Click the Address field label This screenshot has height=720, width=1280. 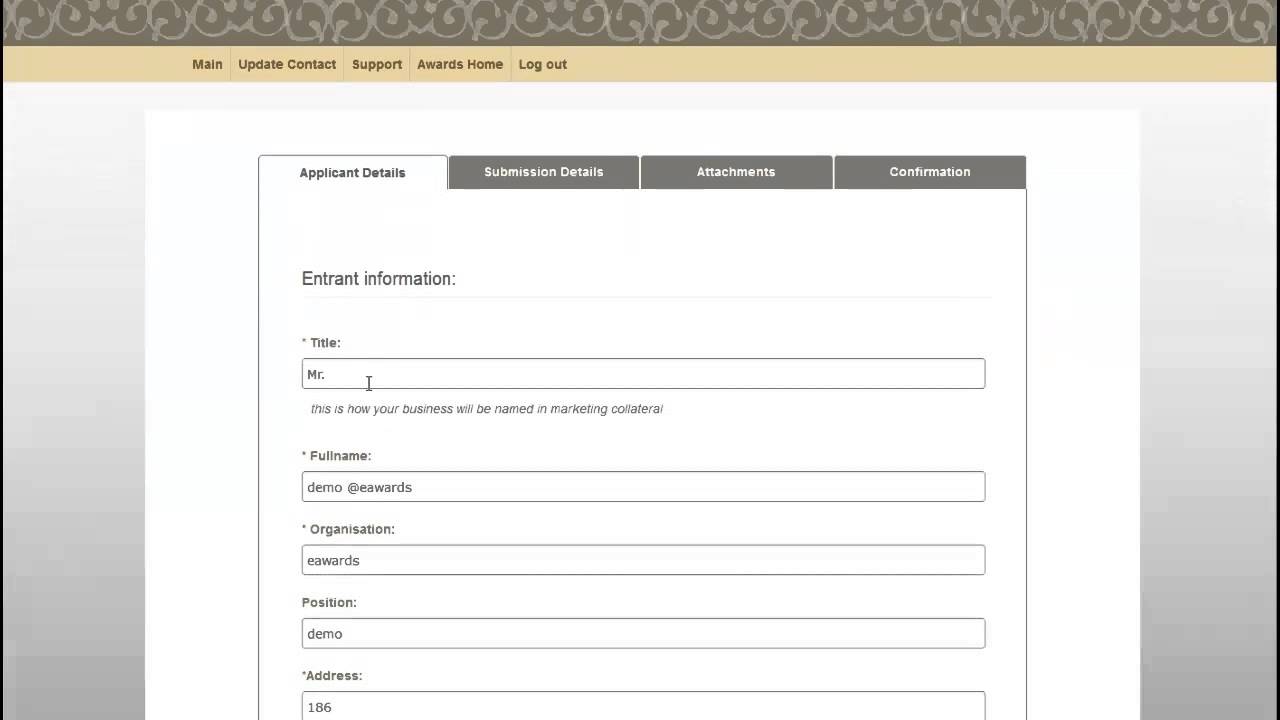[x=332, y=676]
